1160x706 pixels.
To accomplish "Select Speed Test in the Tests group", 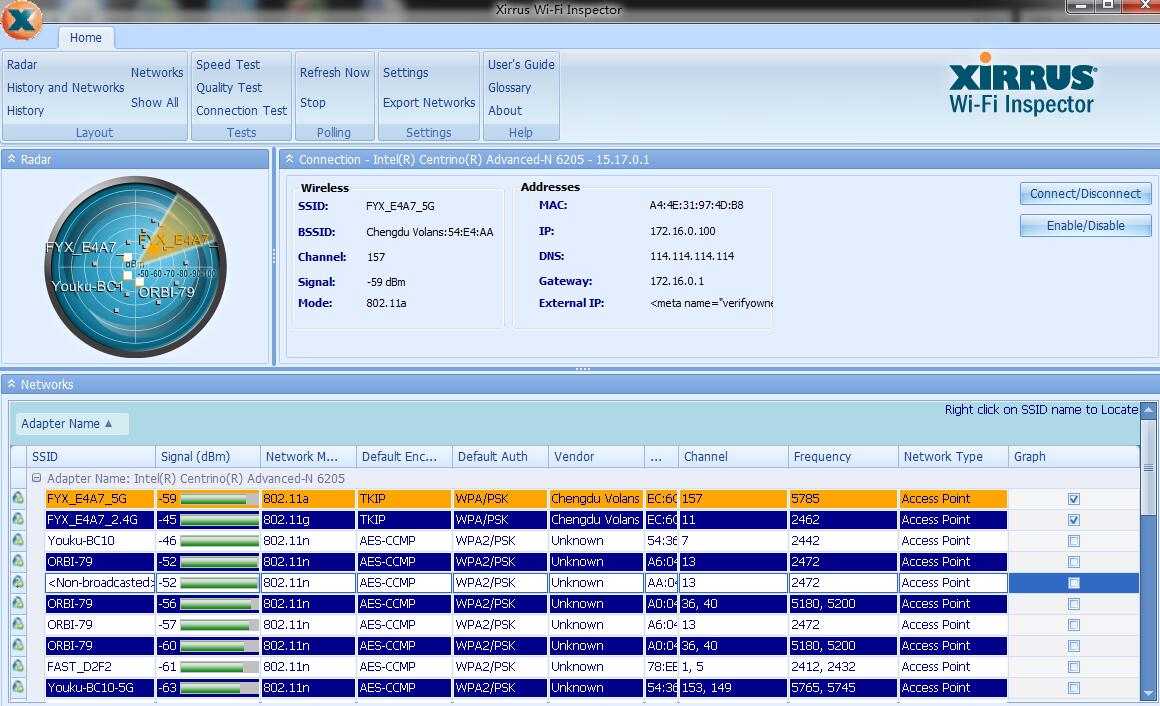I will [228, 64].
